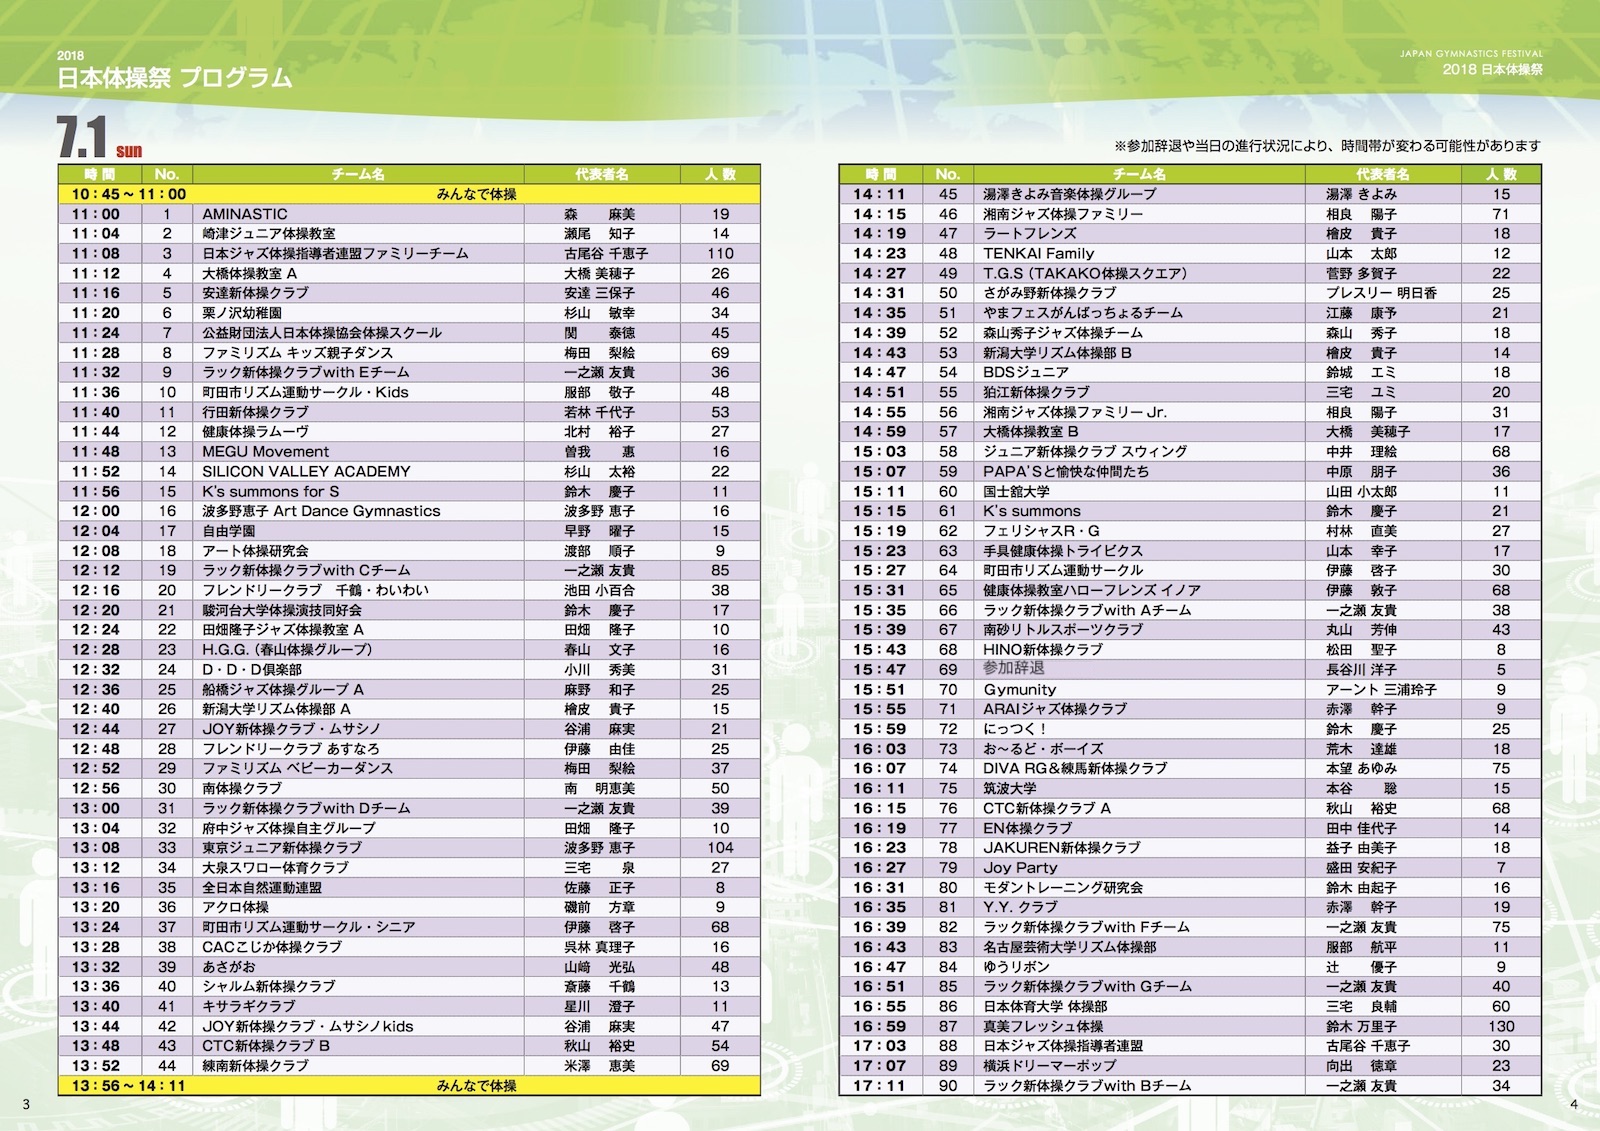Click the team '真美フレッシュ体操'
The height and width of the screenshot is (1131, 1600).
[1043, 1027]
